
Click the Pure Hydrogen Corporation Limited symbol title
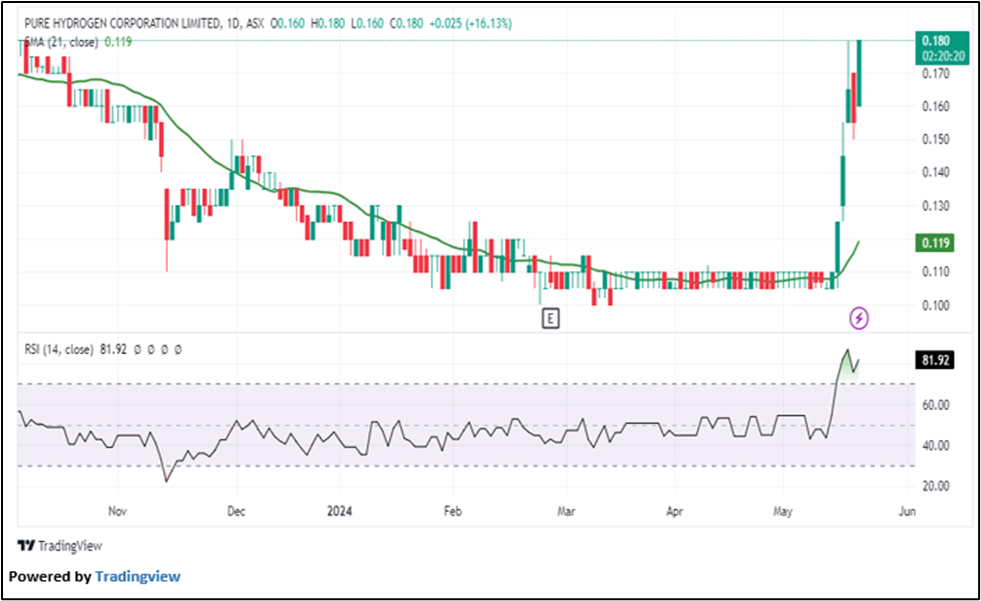[x=122, y=24]
